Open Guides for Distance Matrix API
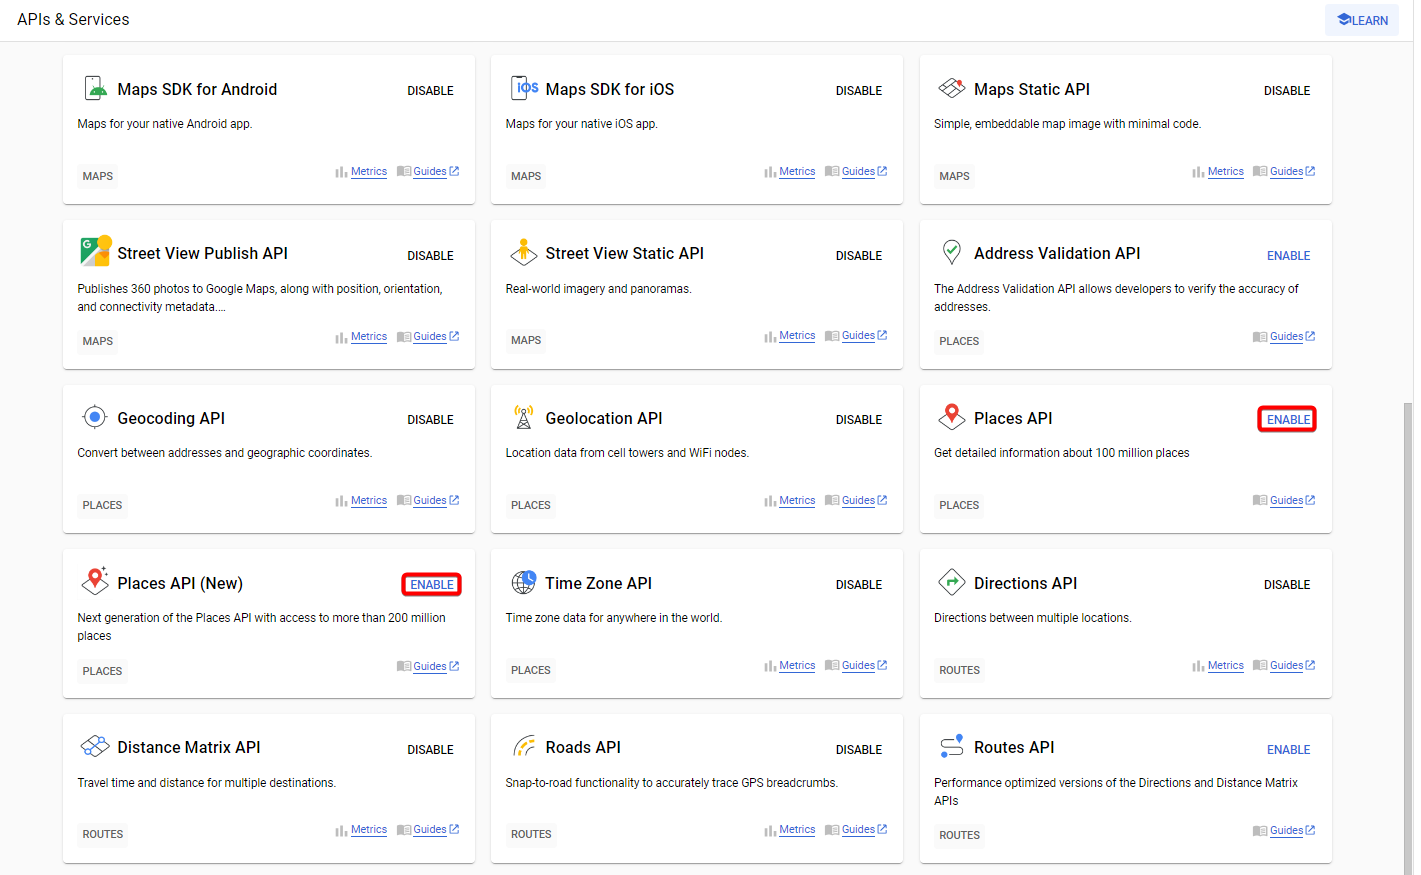 (429, 830)
